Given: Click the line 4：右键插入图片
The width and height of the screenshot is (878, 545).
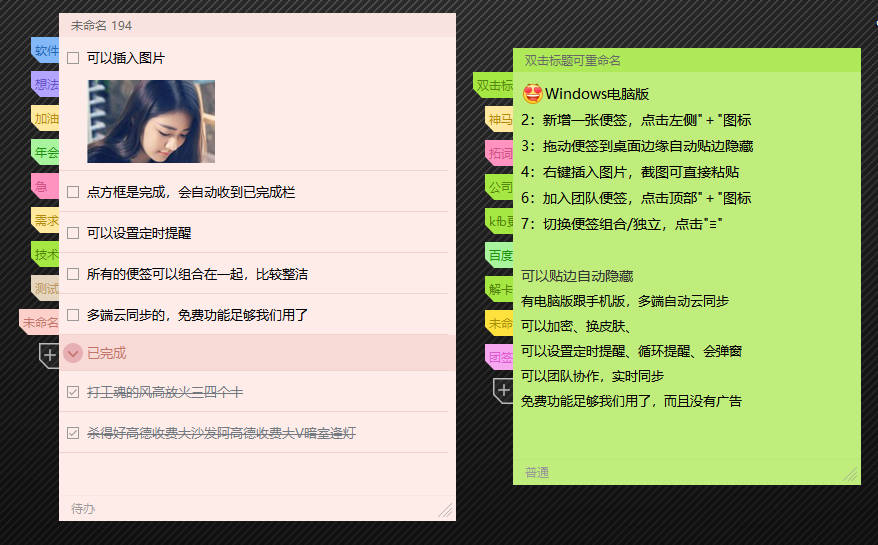Looking at the screenshot, I should pos(630,172).
